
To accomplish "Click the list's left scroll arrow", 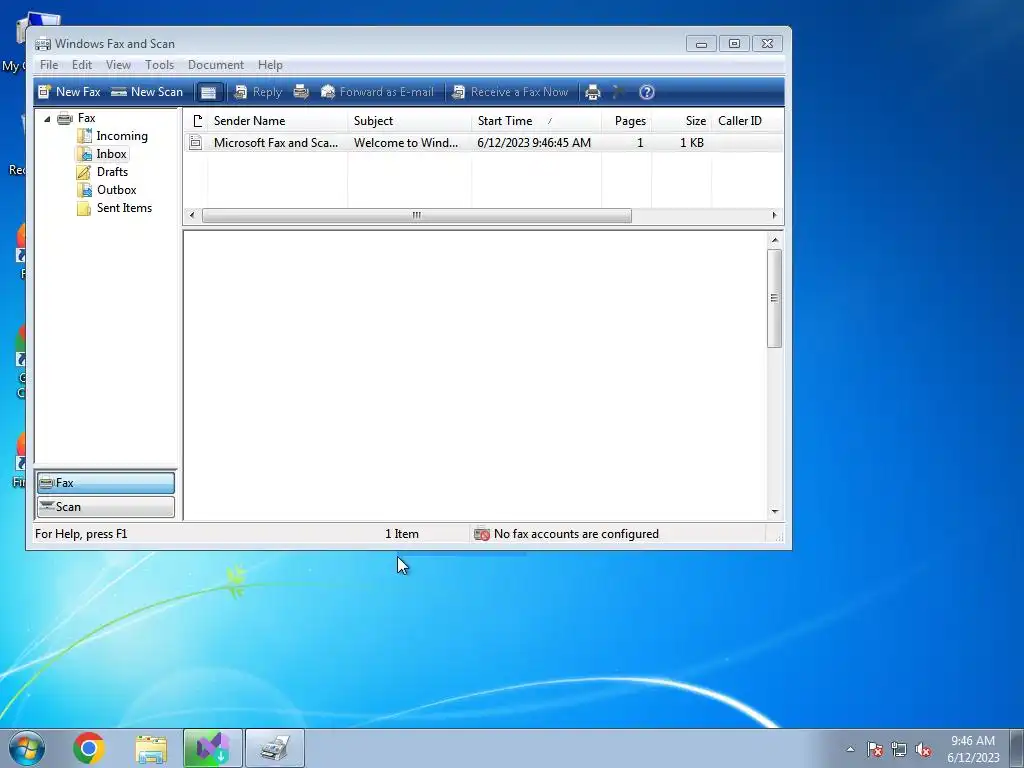I will tap(191, 216).
